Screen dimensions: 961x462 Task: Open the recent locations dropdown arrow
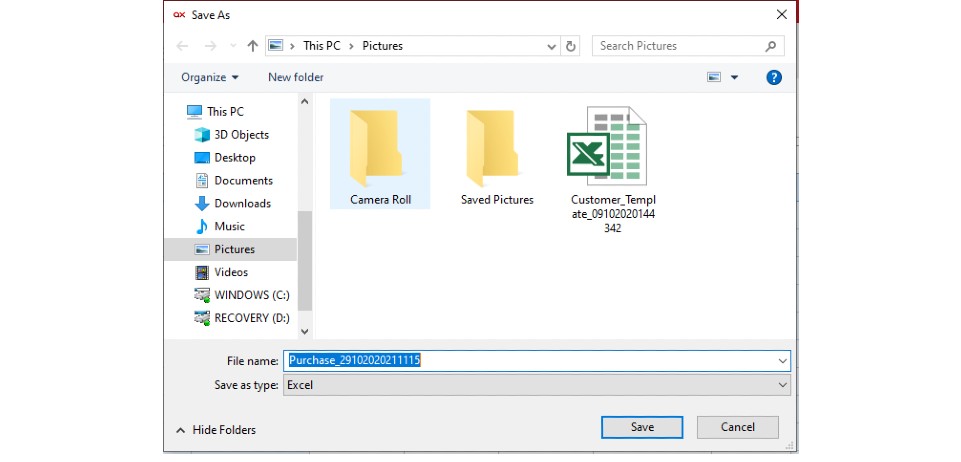233,46
